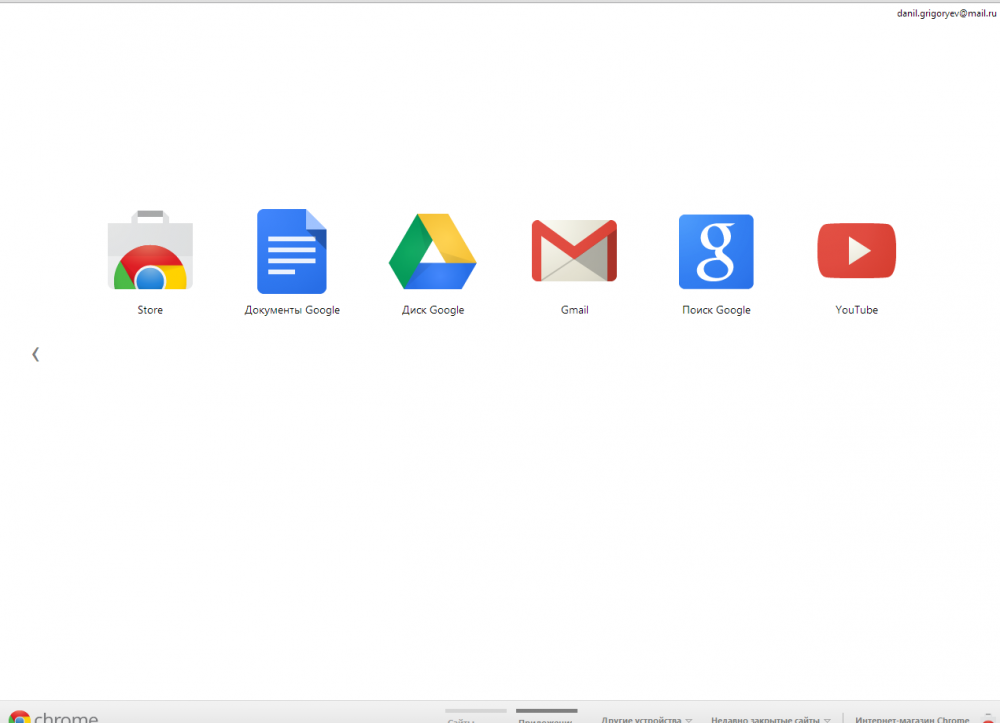This screenshot has height=723, width=1000.
Task: Click the small red icon beside Интернет-магазин Chrome
Action: coord(988,718)
